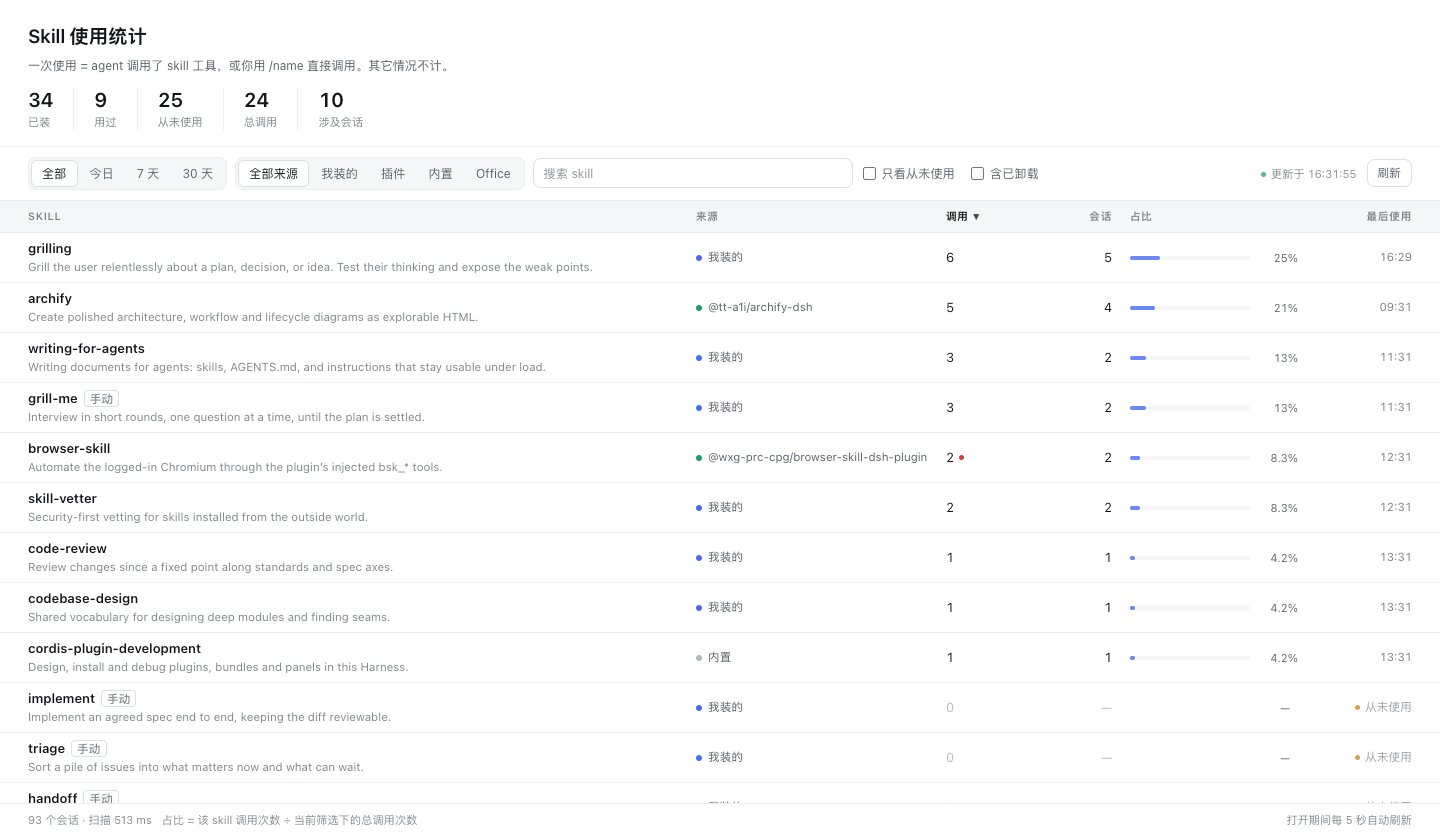Click the 手动 badge beside implement
The height and width of the screenshot is (836, 1440).
pos(118,699)
